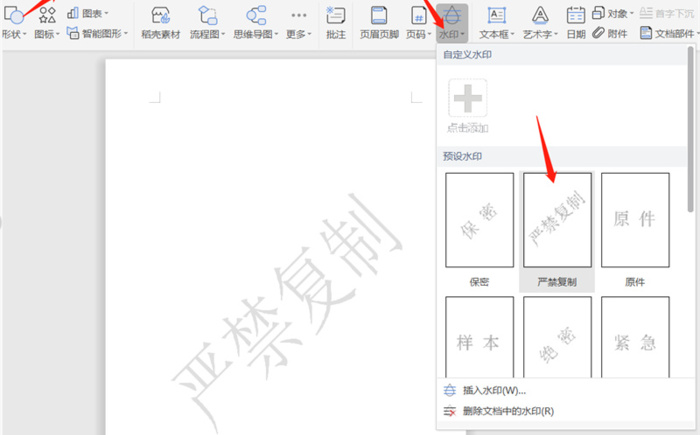This screenshot has width=700, height=435.
Task: Insert a Mind Map (思维导图)
Action: tap(256, 23)
